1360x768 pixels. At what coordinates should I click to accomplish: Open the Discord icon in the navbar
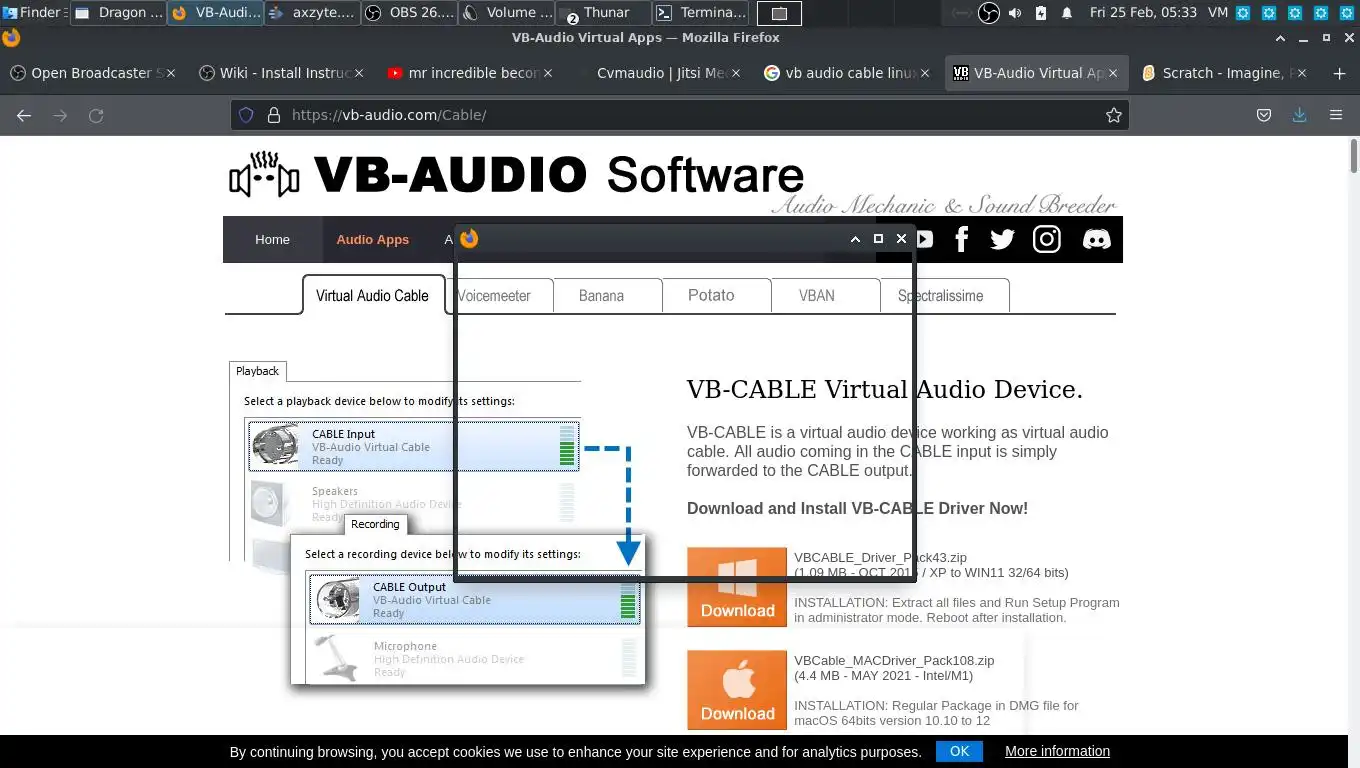click(1096, 239)
